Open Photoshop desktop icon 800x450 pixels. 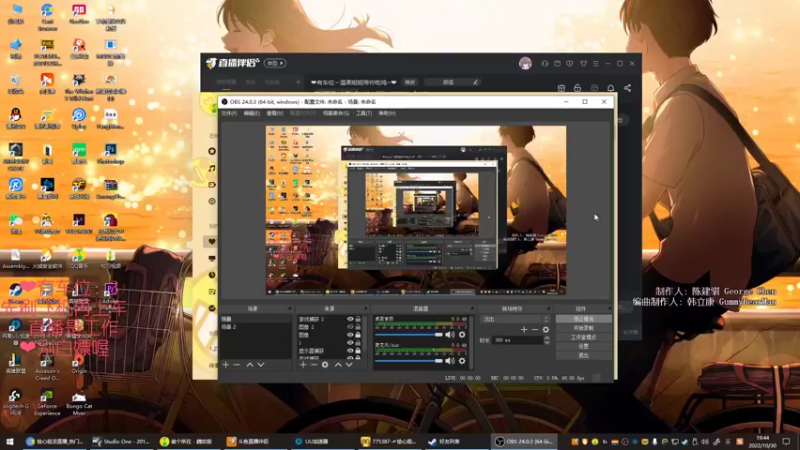110,153
